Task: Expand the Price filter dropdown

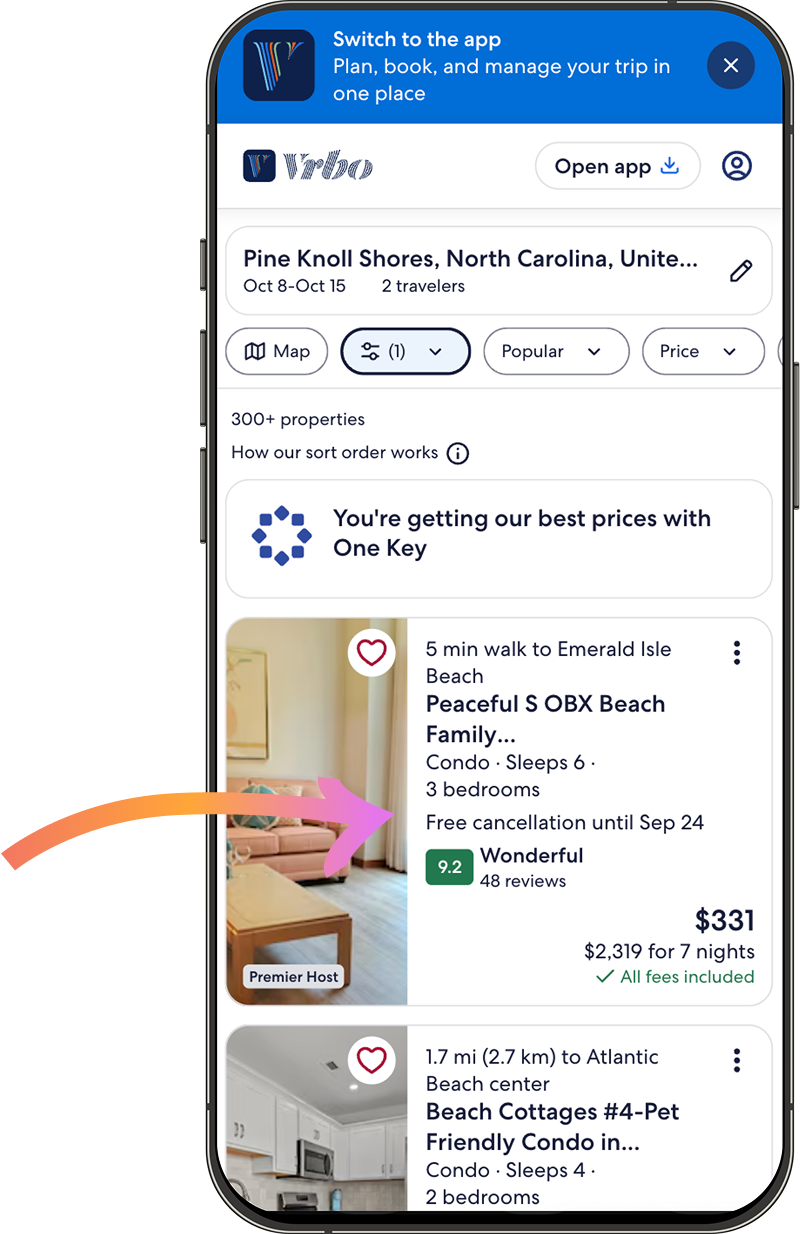Action: tap(704, 352)
